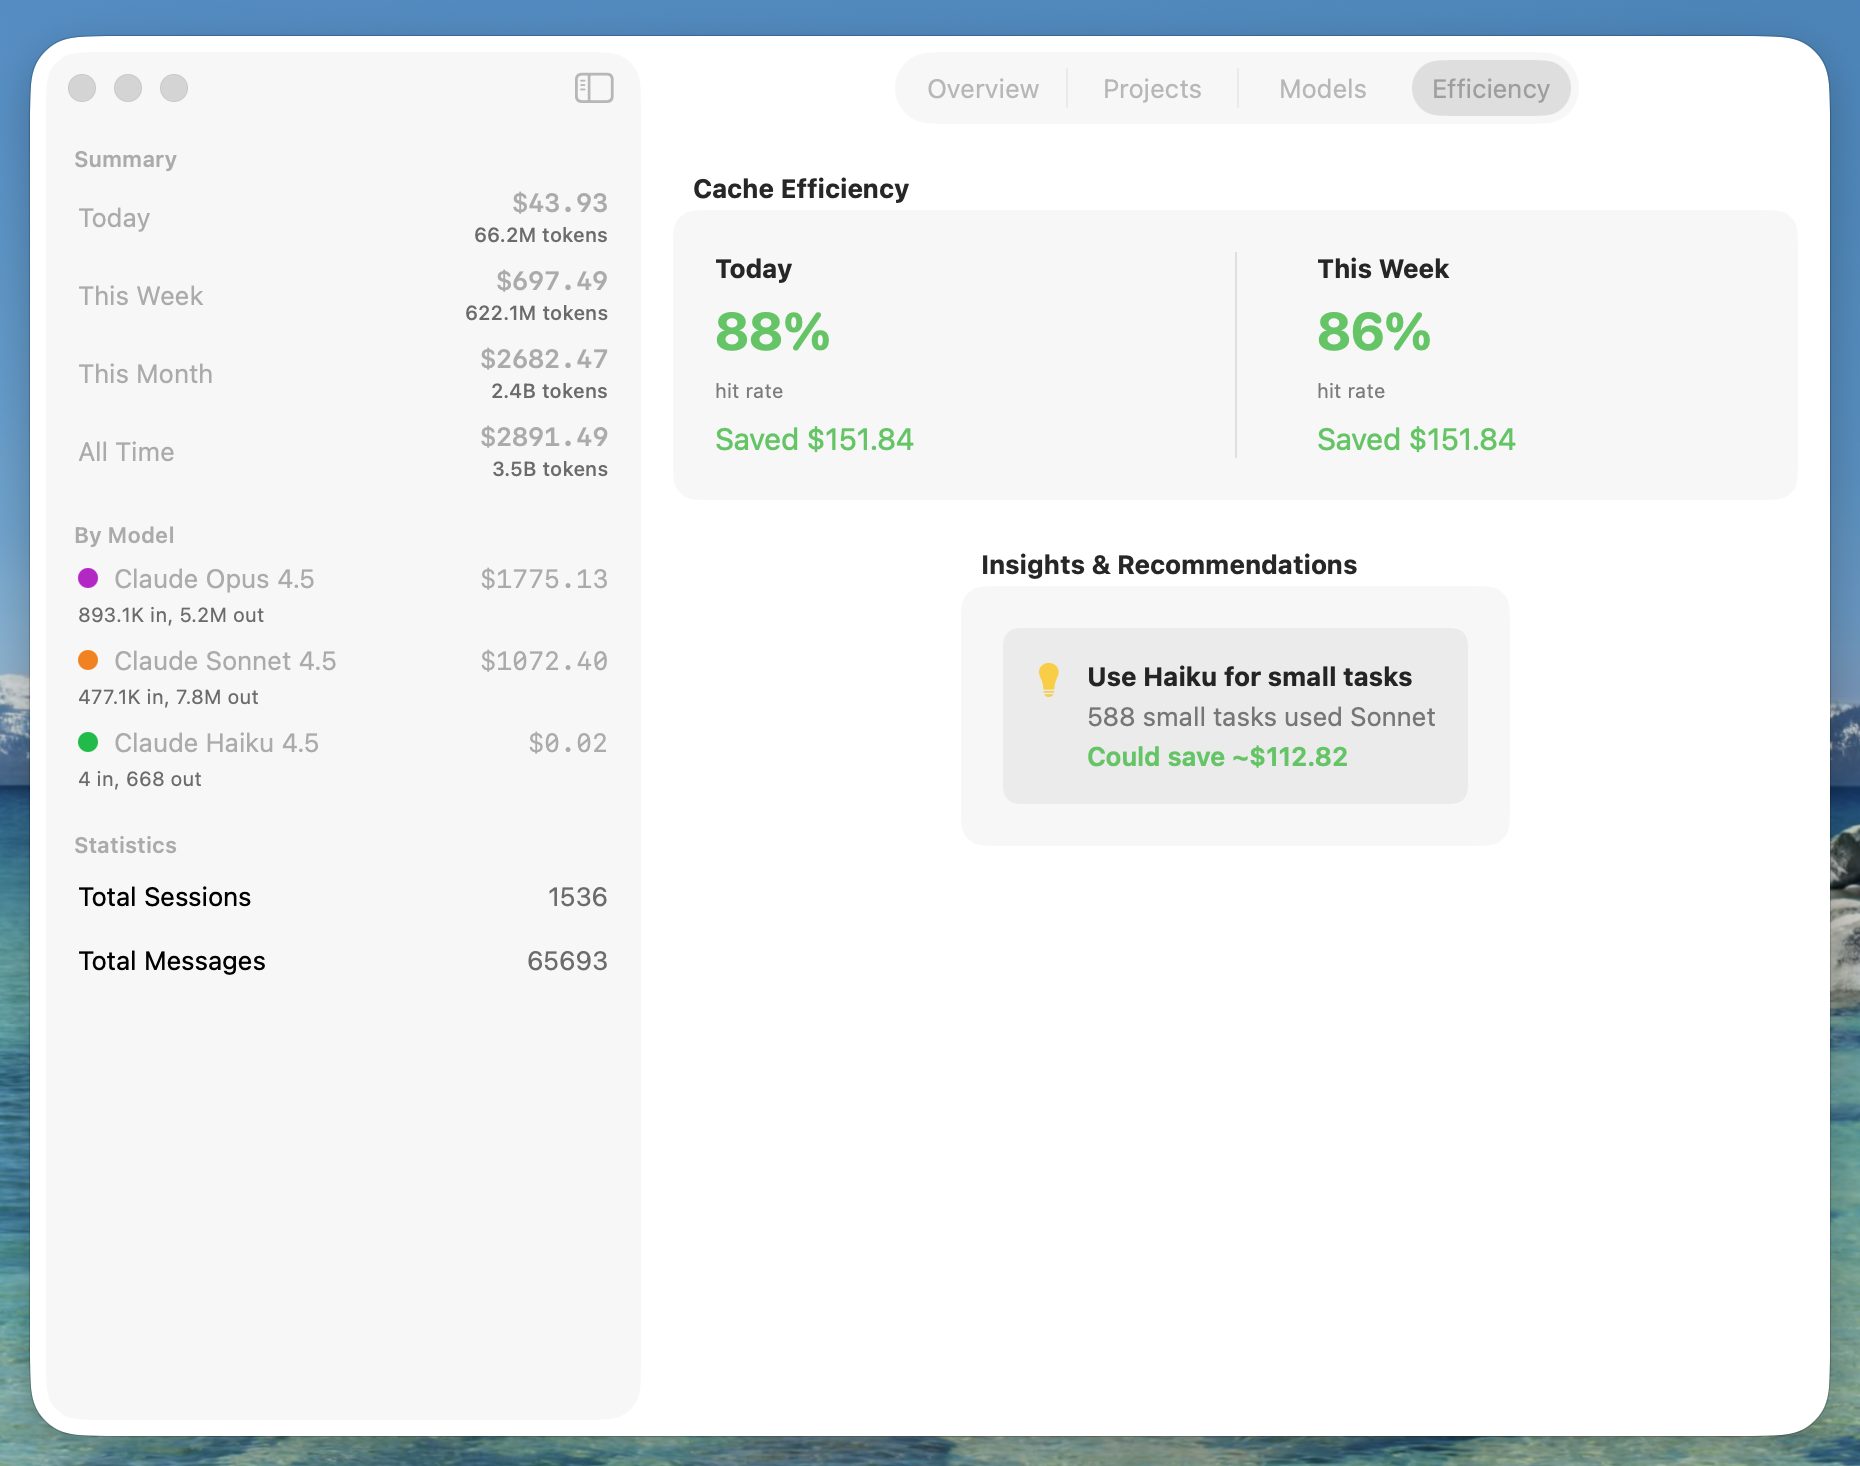The height and width of the screenshot is (1466, 1860).
Task: Select the green Claude Haiku 4.5 dot
Action: 88,742
